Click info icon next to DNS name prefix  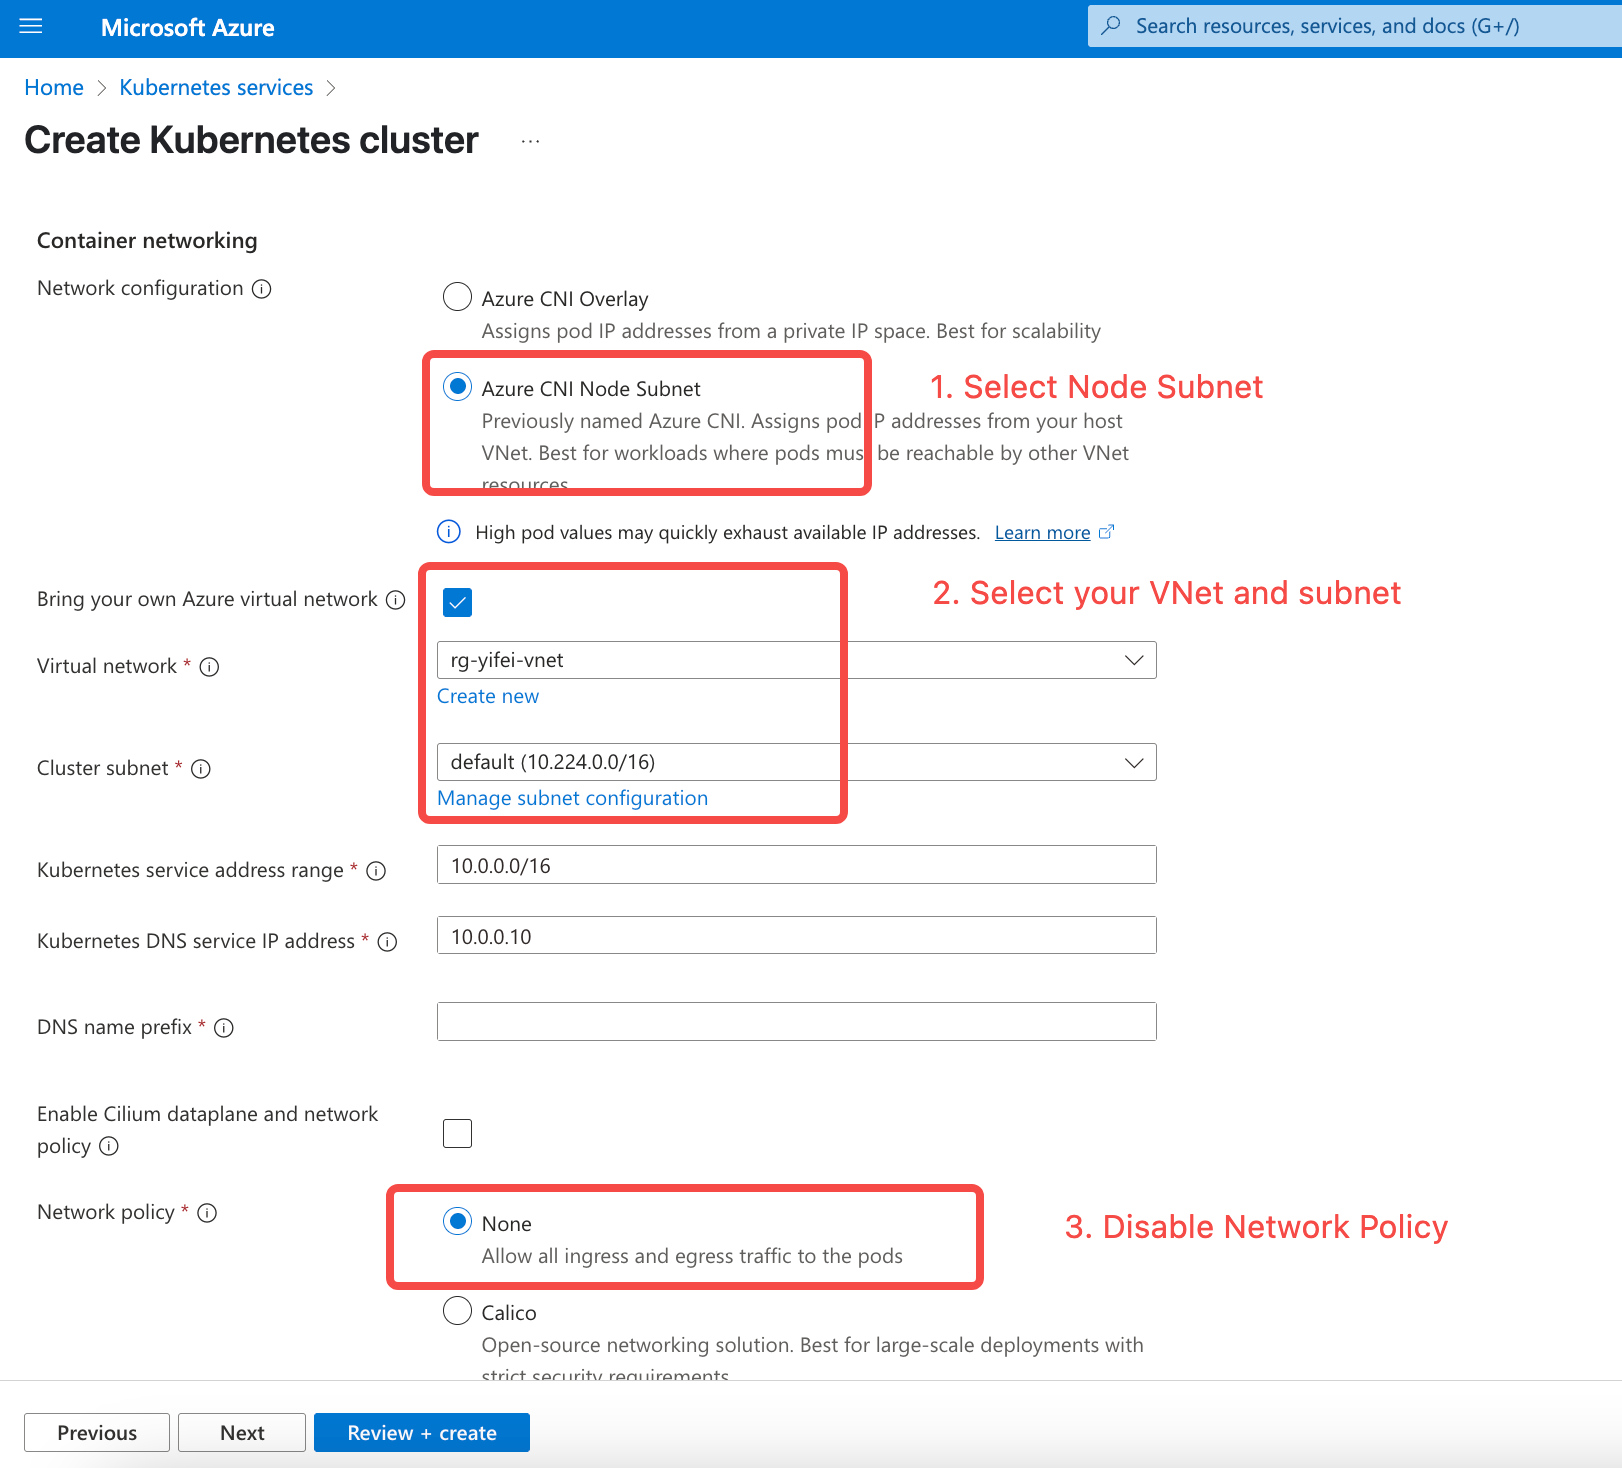[x=224, y=1028]
